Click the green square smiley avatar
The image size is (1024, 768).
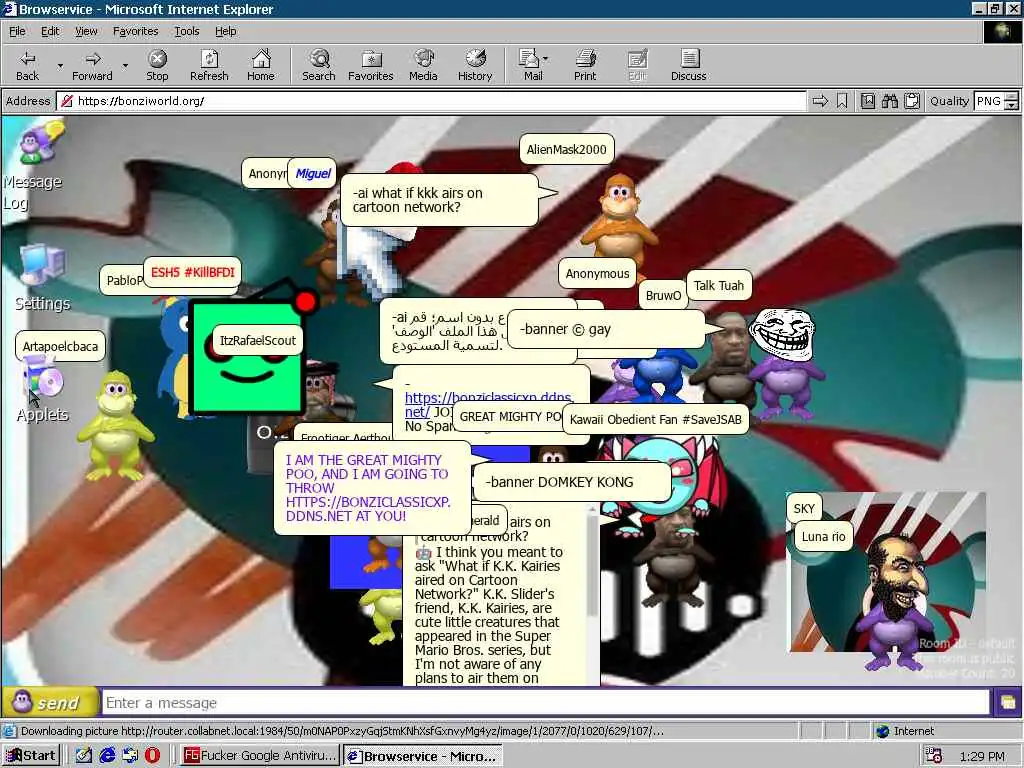(x=247, y=356)
